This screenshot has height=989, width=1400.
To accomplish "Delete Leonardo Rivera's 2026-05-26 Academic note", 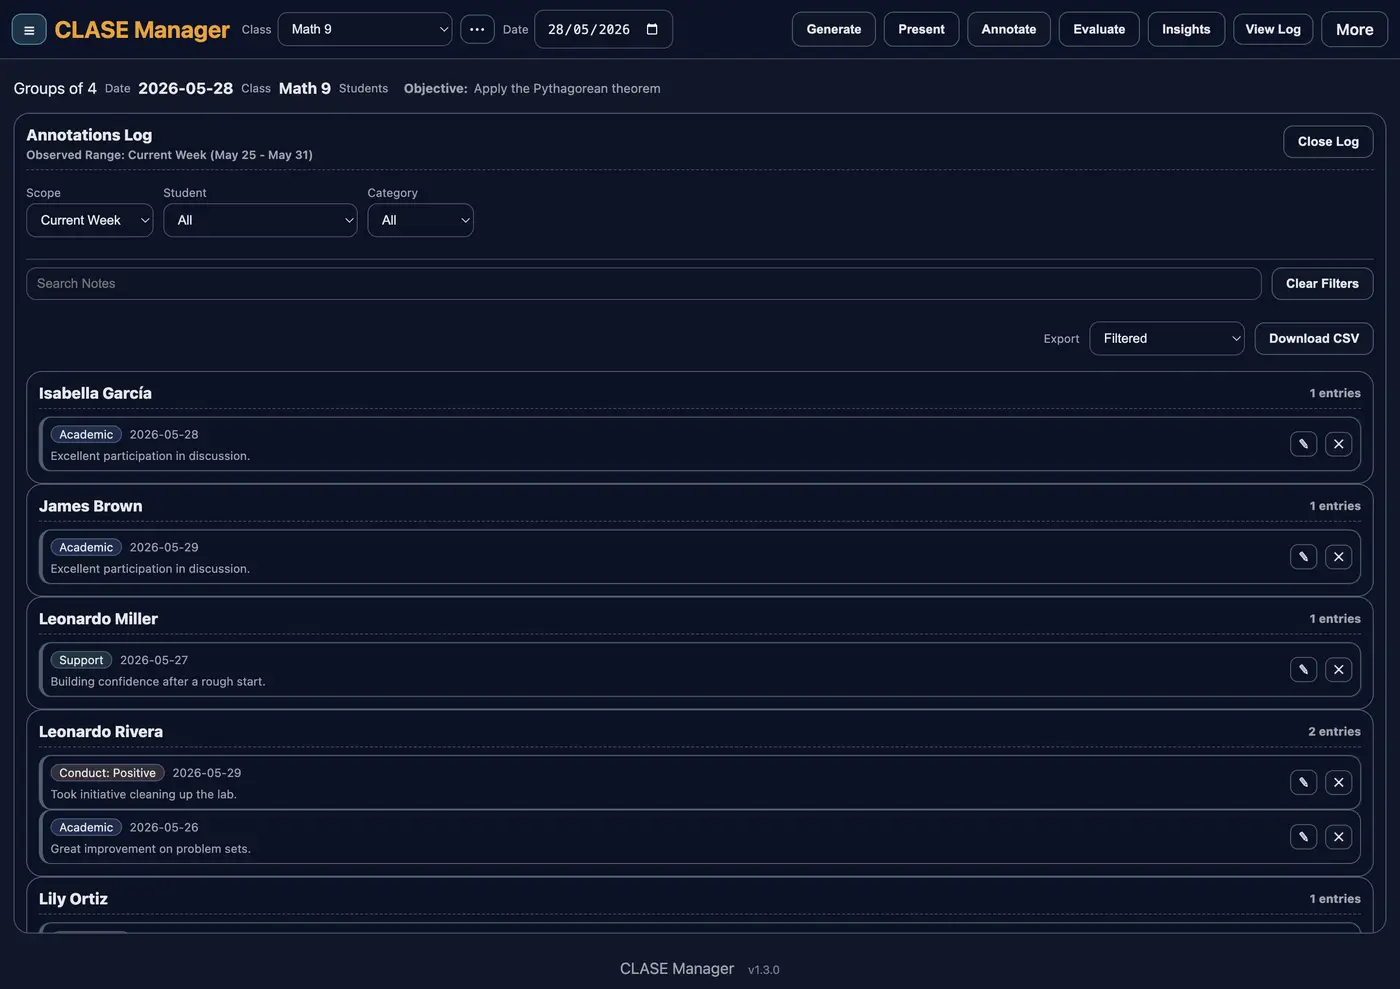I will click(x=1338, y=837).
